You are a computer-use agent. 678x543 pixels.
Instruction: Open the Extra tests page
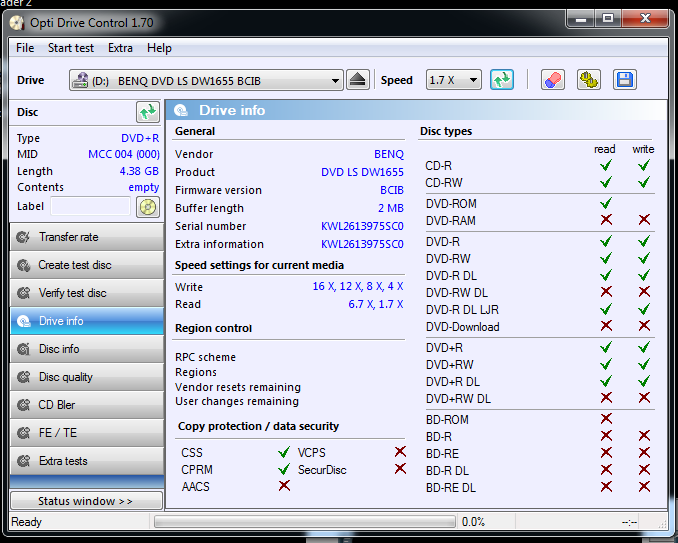87,461
